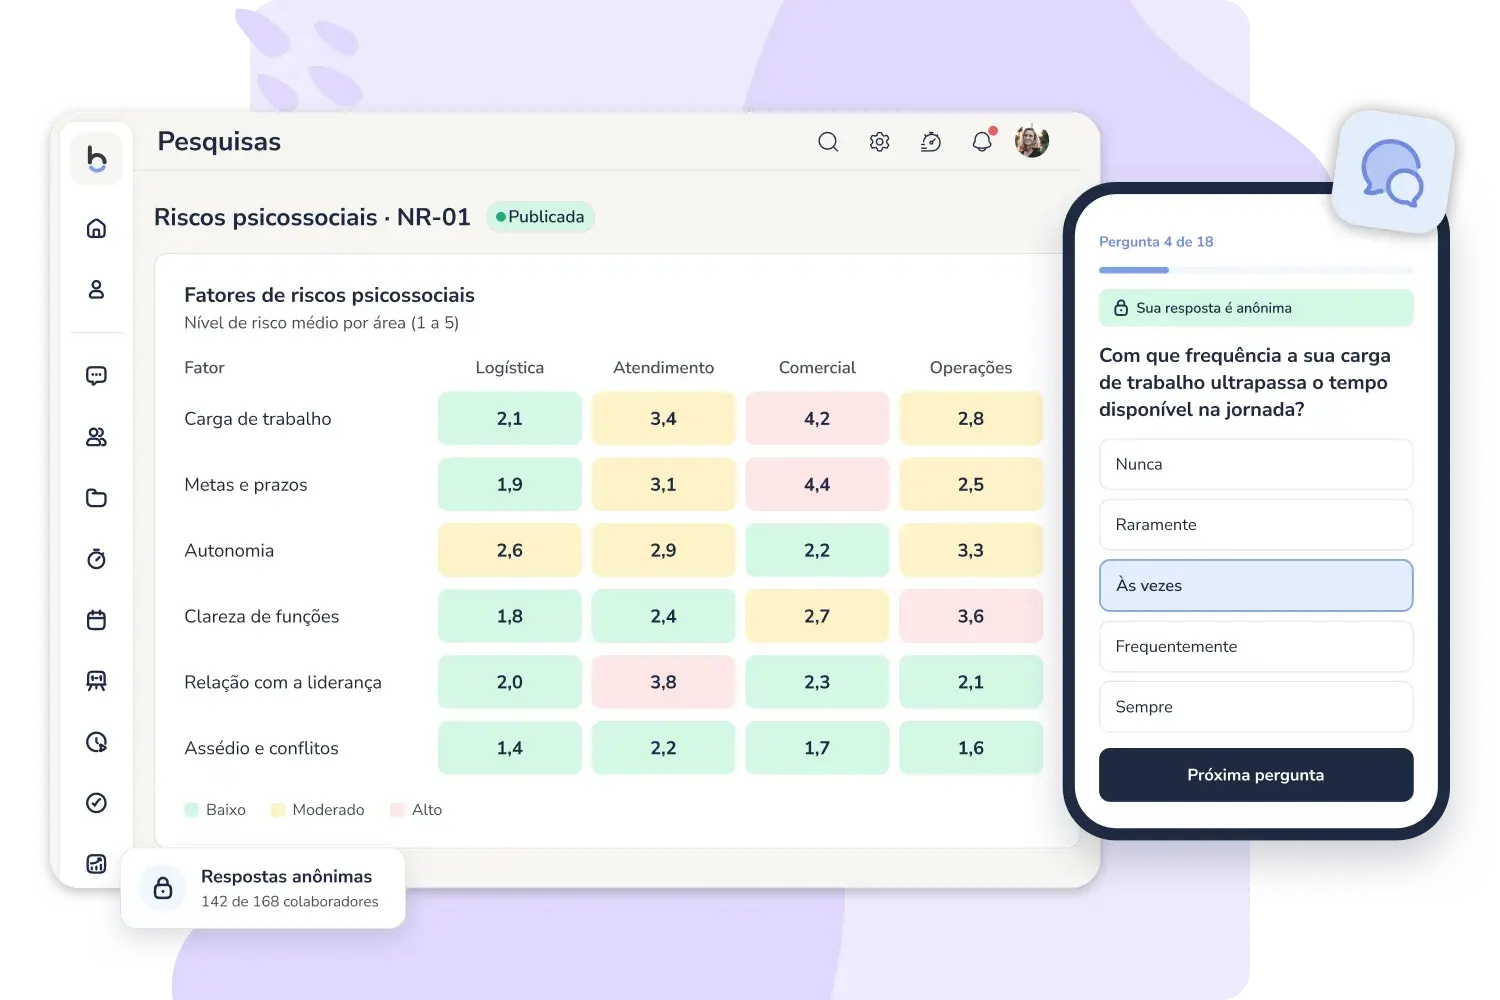Click the Logística 1,4 Assédio cell
Screen dimensions: 1500x1000
click(510, 748)
